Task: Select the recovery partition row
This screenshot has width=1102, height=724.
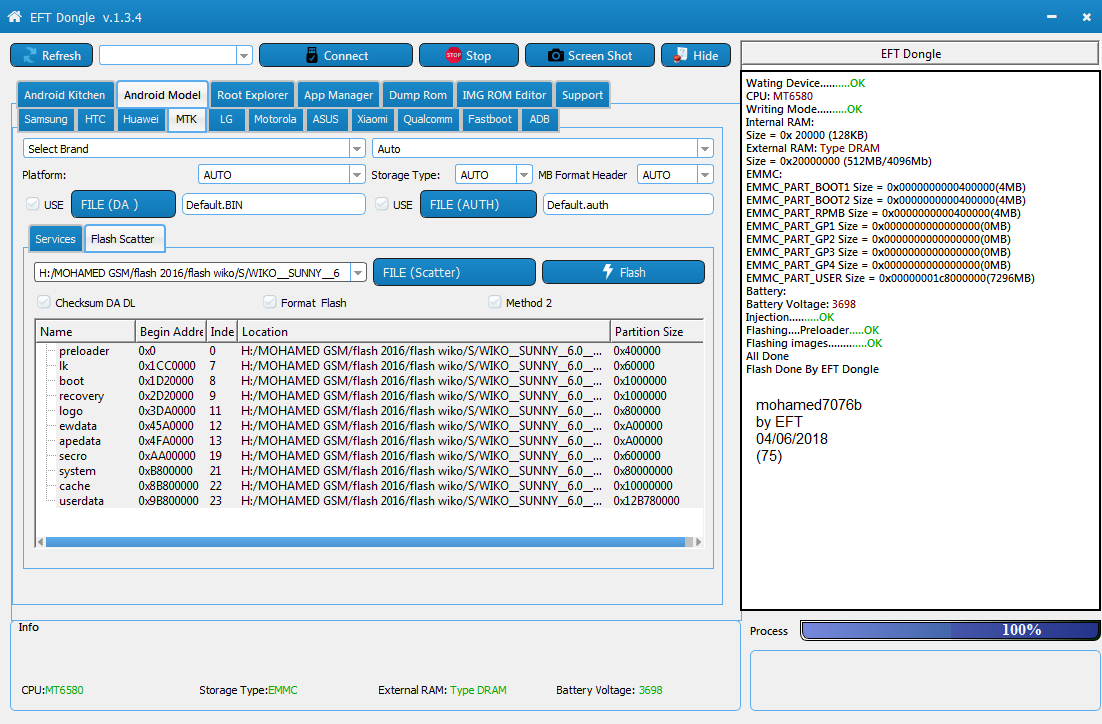Action: [370, 396]
